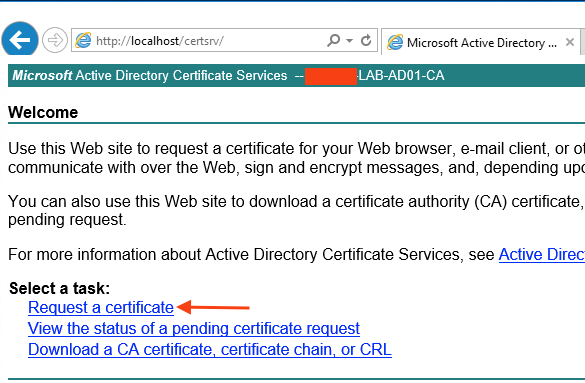Click the browser Back arrow button

[20, 40]
